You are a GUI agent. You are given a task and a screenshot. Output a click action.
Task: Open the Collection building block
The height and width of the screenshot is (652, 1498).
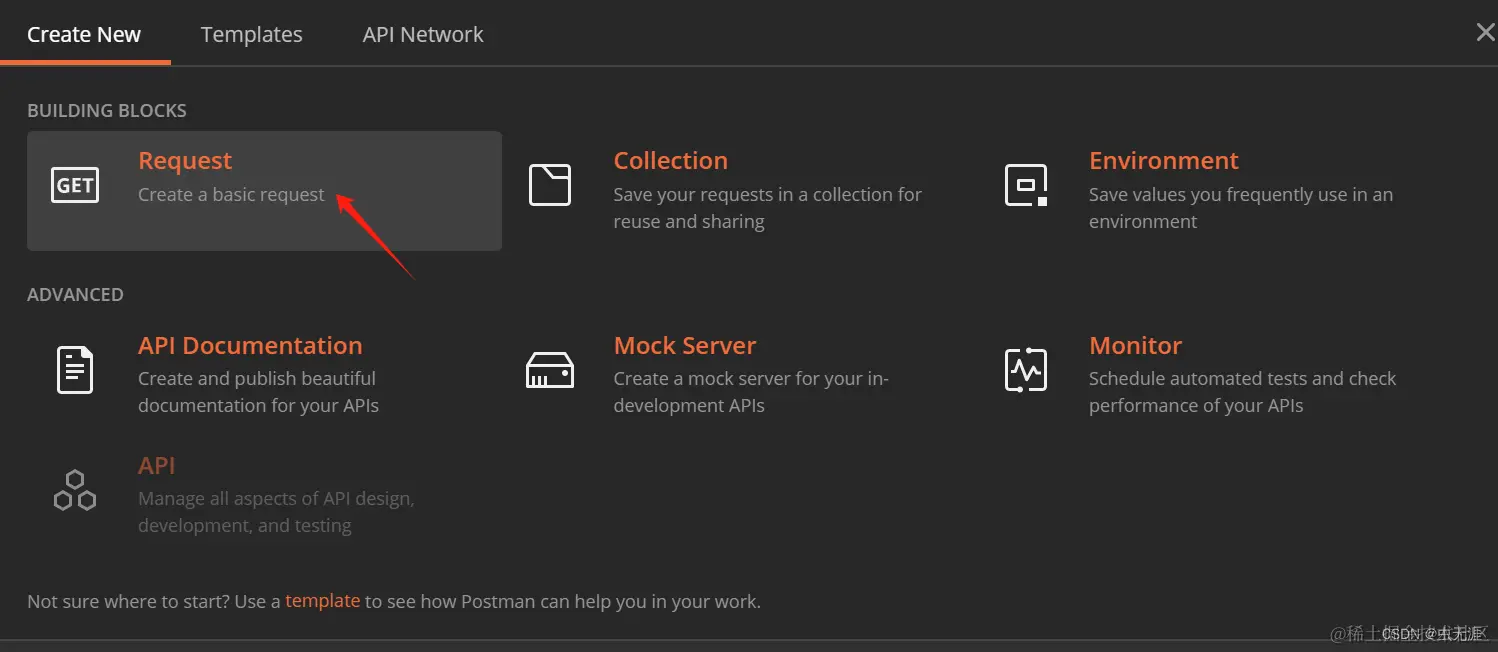[x=671, y=161]
